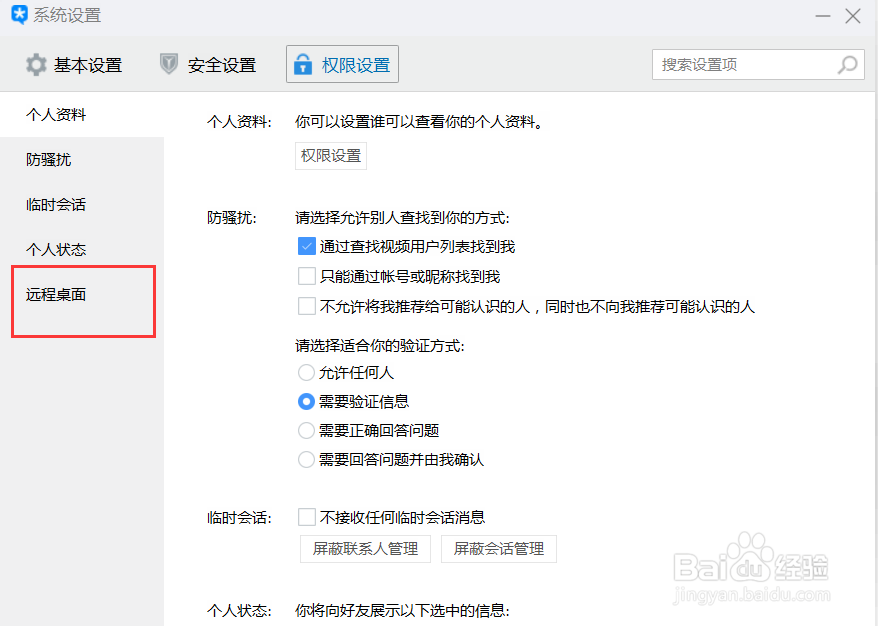Choose 需要回答问题并由我确认
Screen dimensions: 878x626
click(306, 459)
